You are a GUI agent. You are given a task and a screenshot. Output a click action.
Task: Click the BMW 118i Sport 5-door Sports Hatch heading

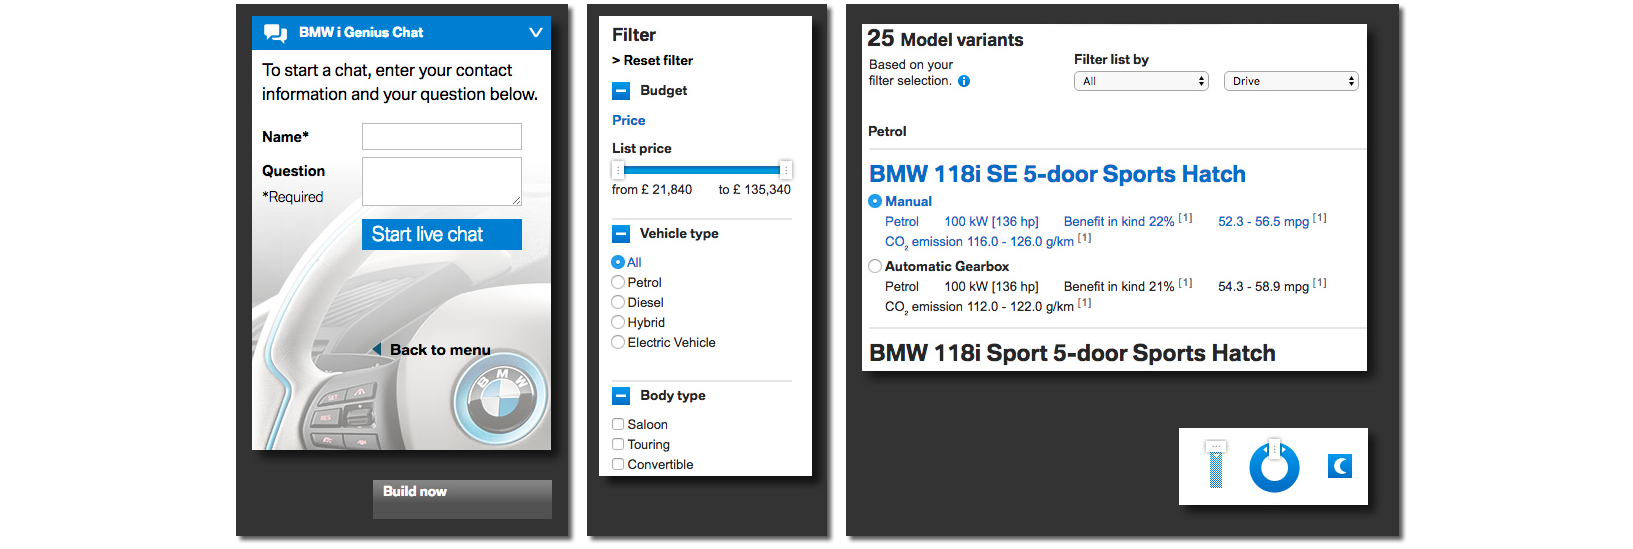1072,353
